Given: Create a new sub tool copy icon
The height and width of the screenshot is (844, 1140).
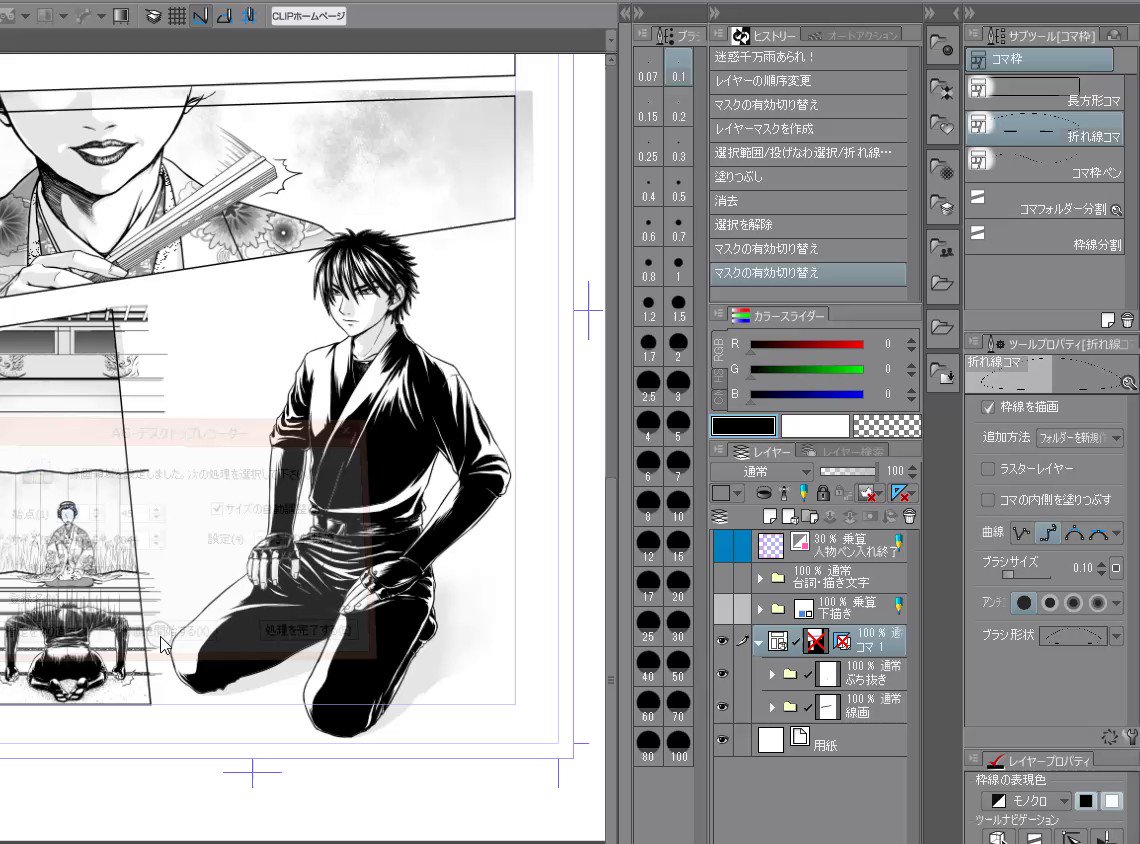Looking at the screenshot, I should 1107,320.
